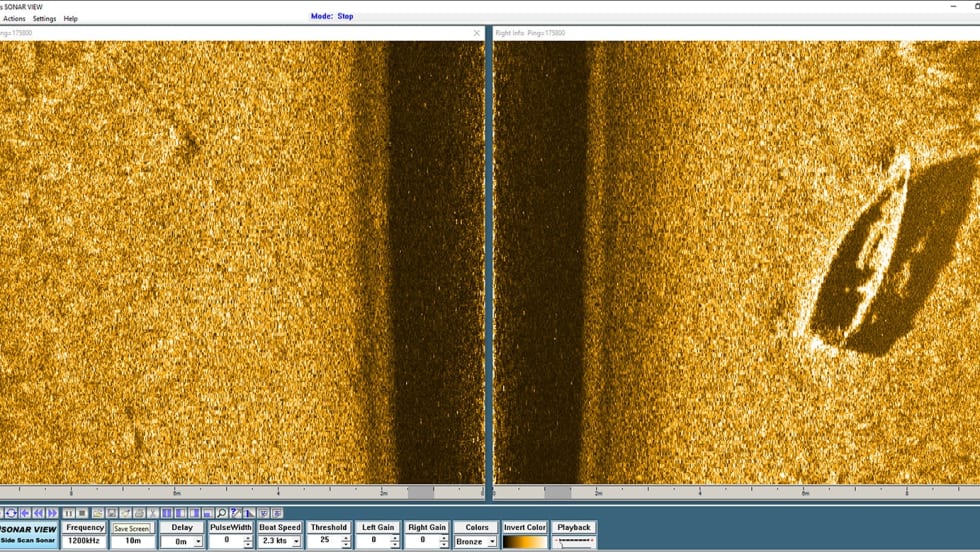Open the Delay dropdown

coord(197,541)
